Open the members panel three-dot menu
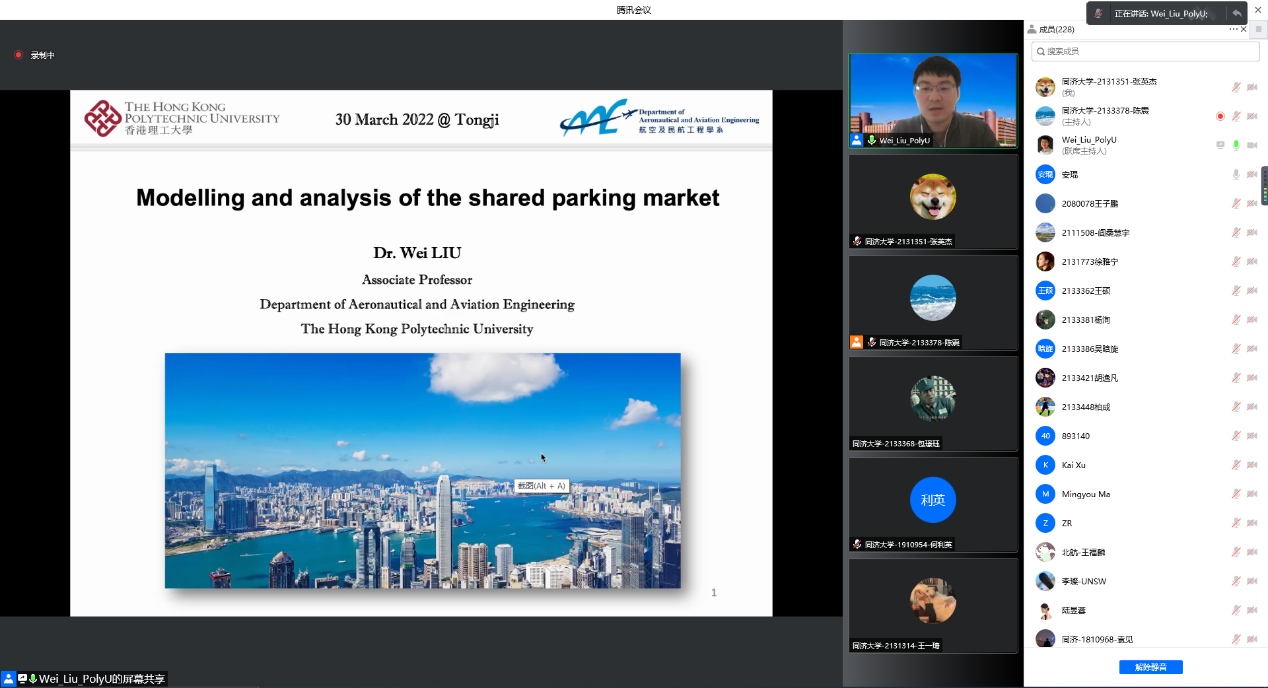This screenshot has width=1268, height=688. tap(1234, 29)
